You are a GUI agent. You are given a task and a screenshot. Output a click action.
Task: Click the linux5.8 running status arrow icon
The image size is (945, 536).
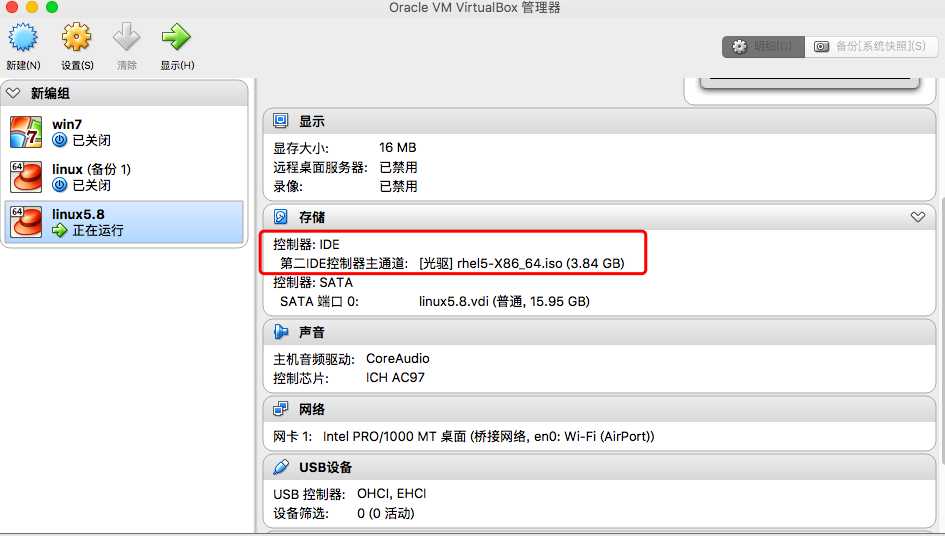coord(60,230)
